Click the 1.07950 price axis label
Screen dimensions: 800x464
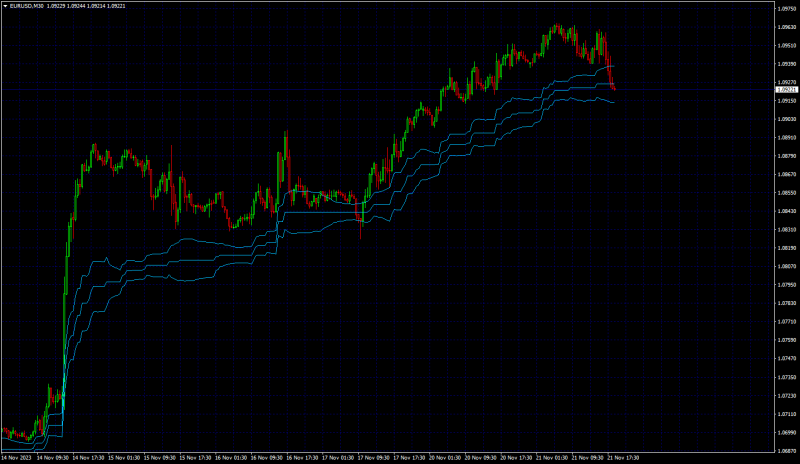(x=787, y=285)
